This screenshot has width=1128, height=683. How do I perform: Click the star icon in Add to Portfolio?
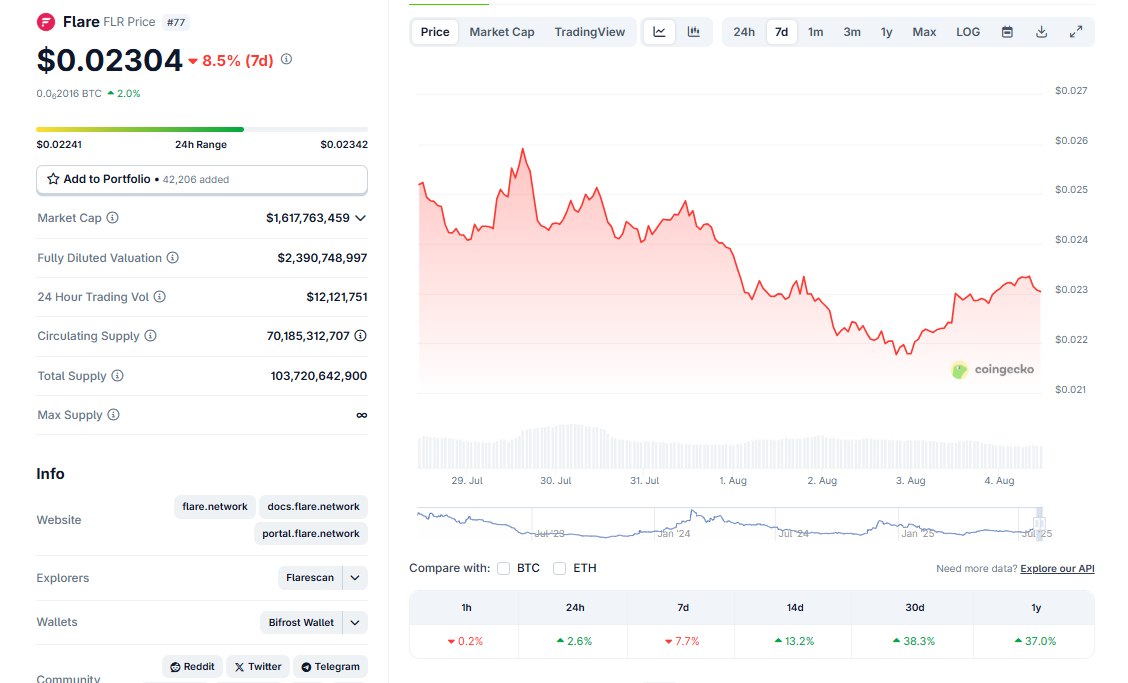53,179
